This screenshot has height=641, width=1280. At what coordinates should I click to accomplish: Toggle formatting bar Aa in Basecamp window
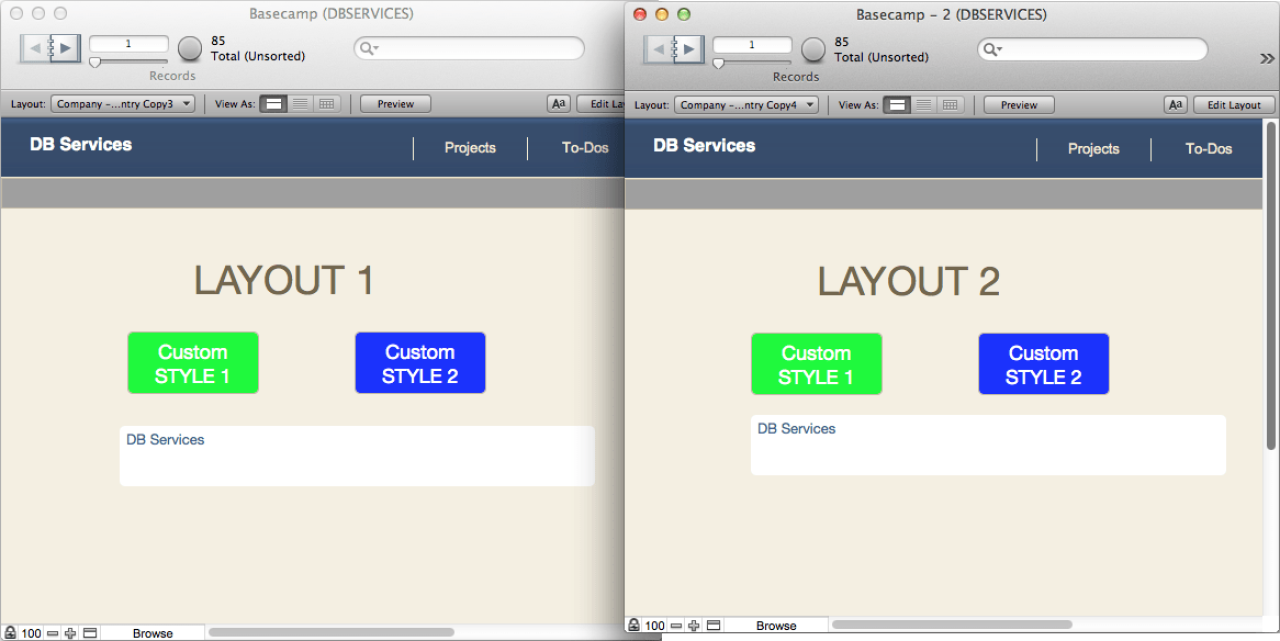(558, 104)
